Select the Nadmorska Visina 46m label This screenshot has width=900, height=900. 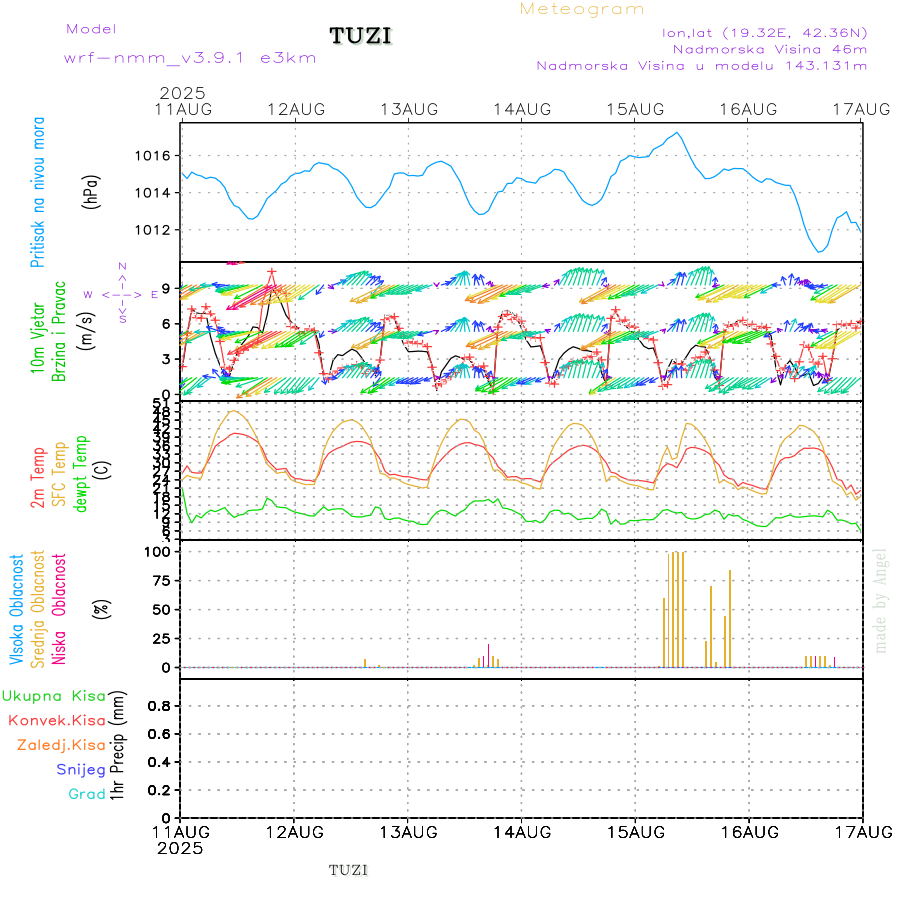[769, 48]
